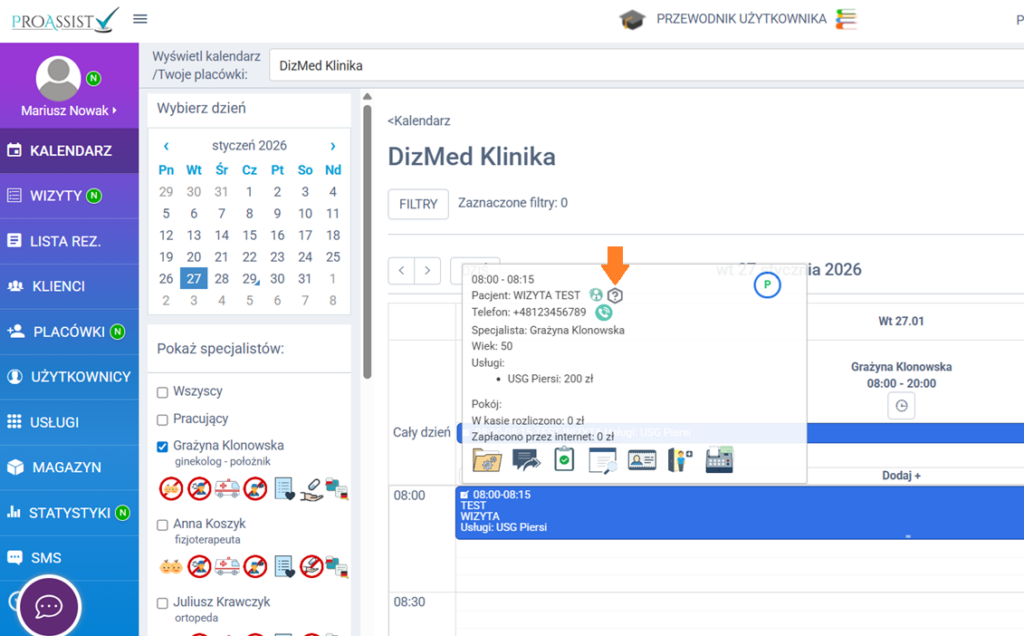
Task: Tick the Wszyscy specialists checkbox
Action: (163, 392)
